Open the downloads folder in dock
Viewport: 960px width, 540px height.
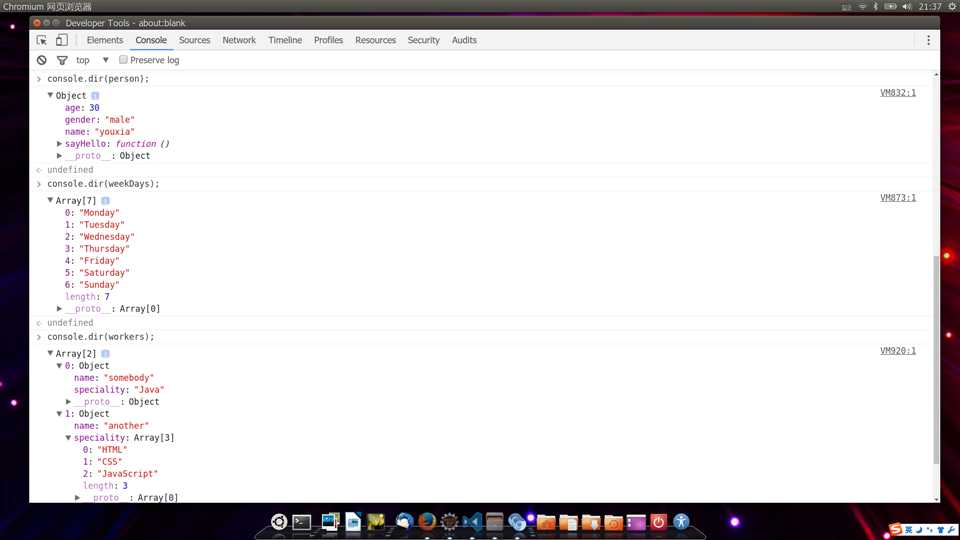pos(591,522)
